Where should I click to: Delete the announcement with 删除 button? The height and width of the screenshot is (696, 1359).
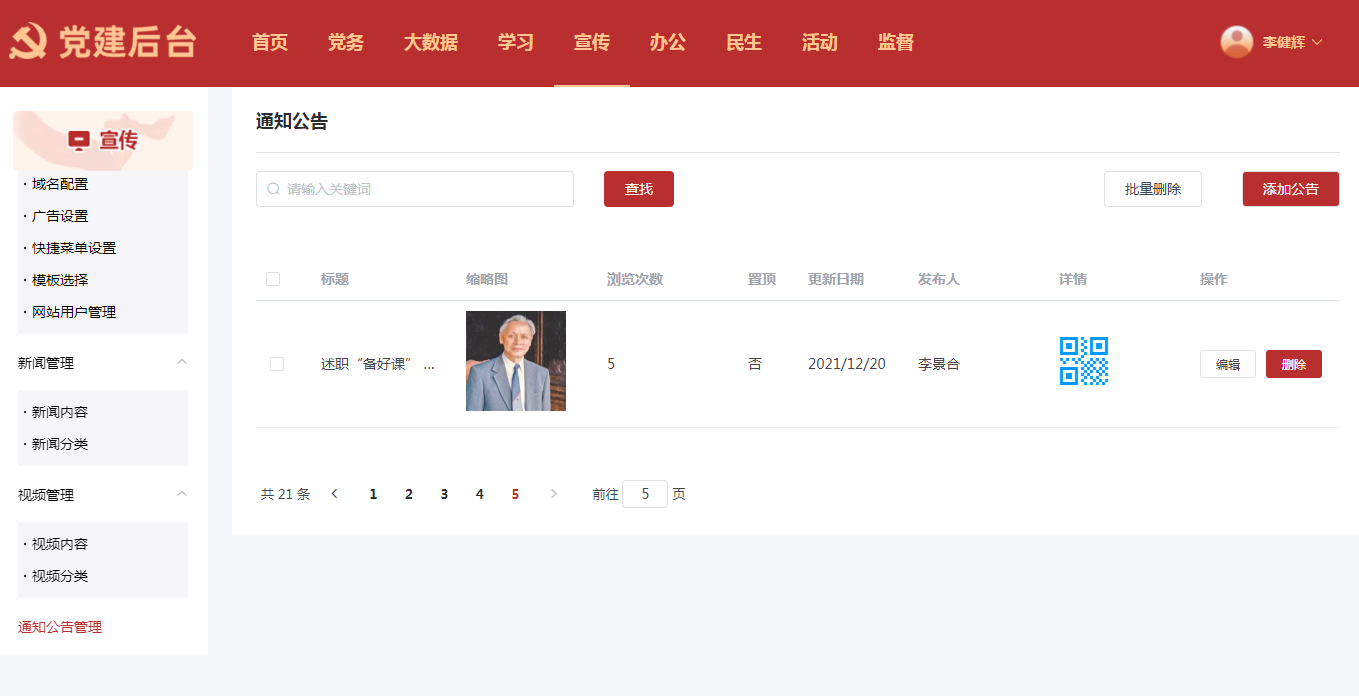[x=1293, y=364]
